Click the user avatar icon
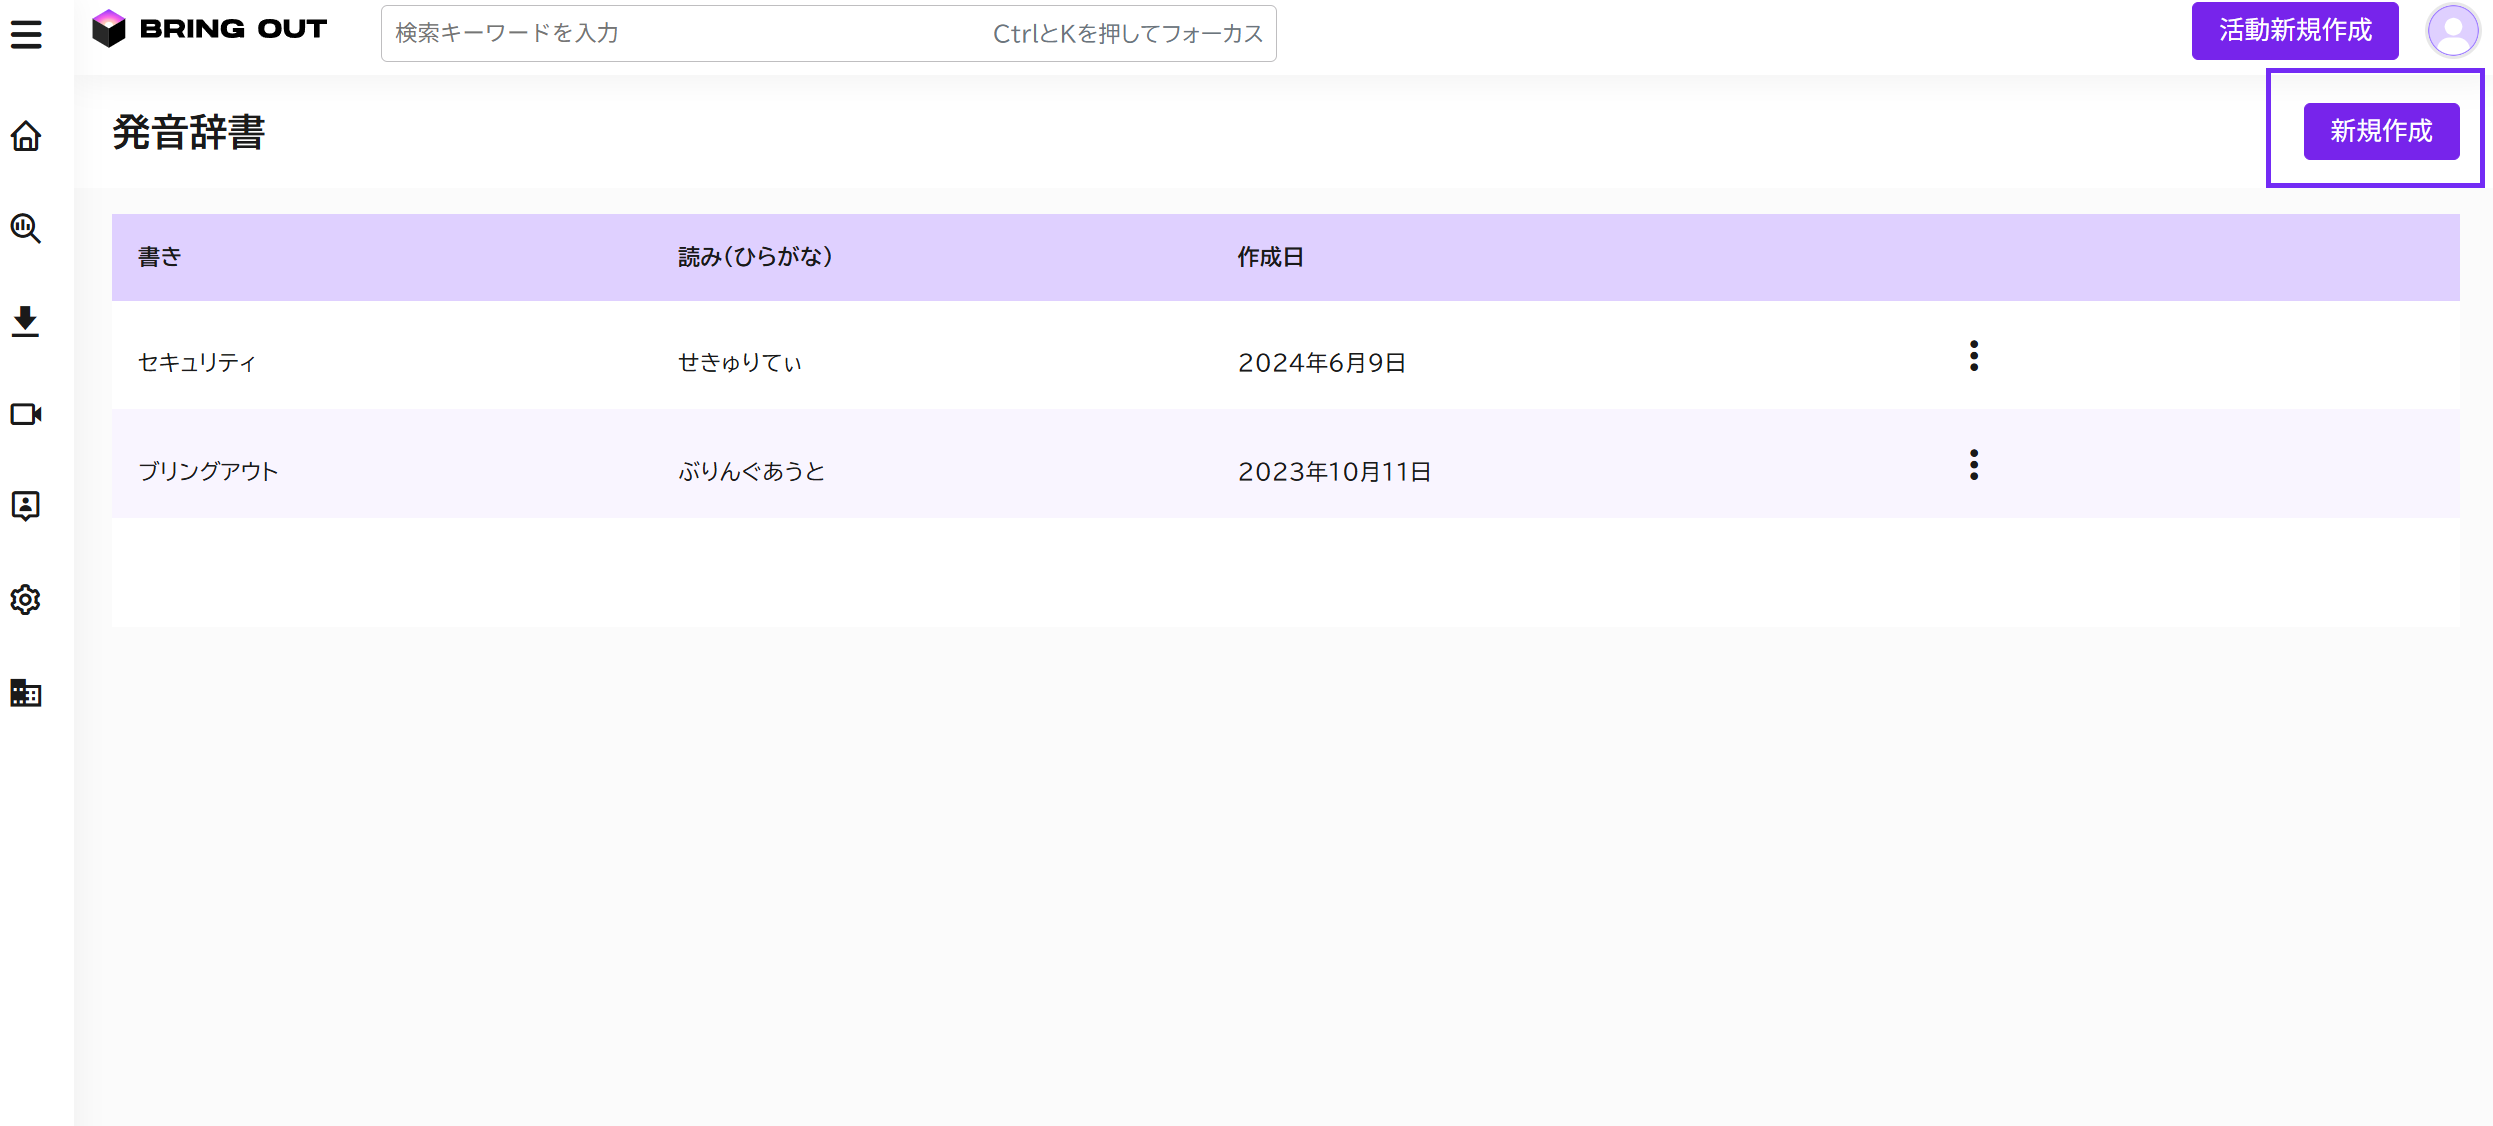The image size is (2493, 1126). click(x=2452, y=31)
